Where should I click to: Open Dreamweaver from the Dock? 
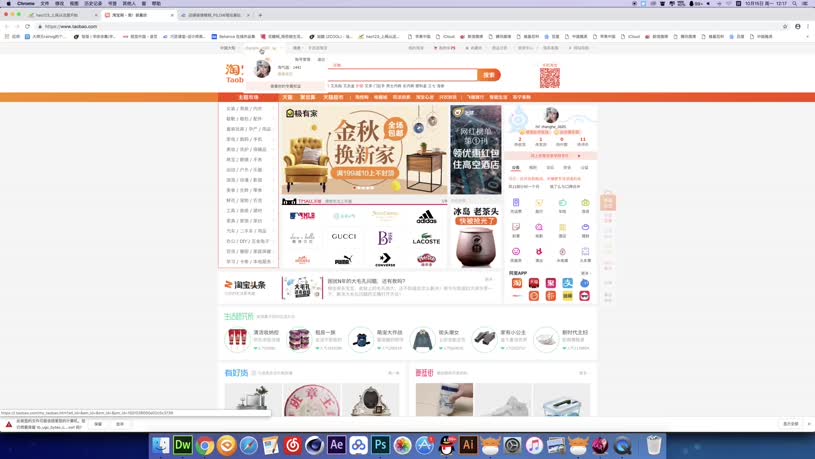182,445
